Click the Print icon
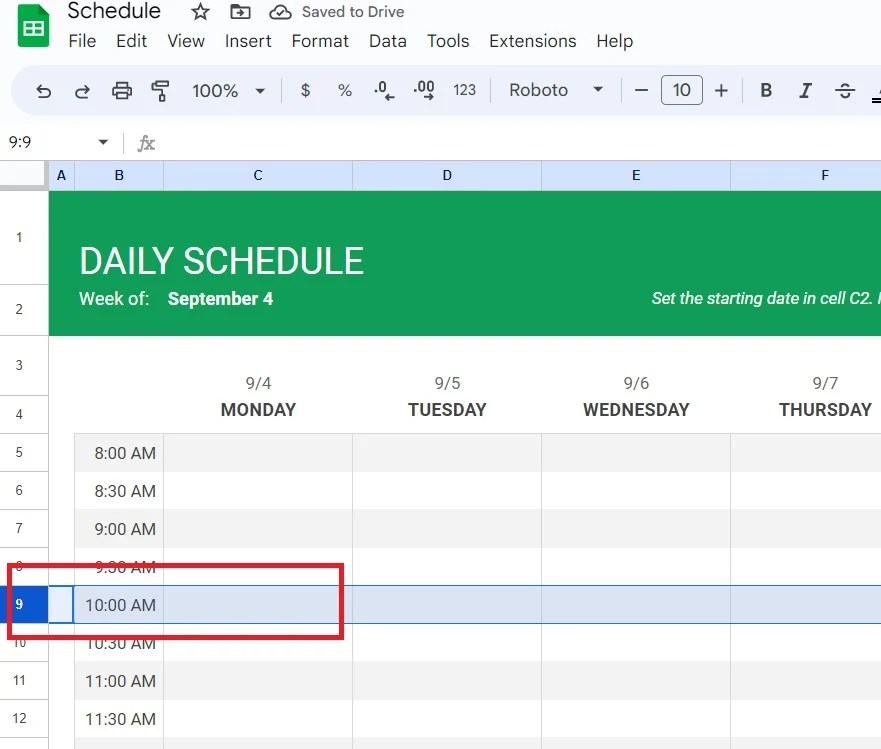 tap(121, 90)
